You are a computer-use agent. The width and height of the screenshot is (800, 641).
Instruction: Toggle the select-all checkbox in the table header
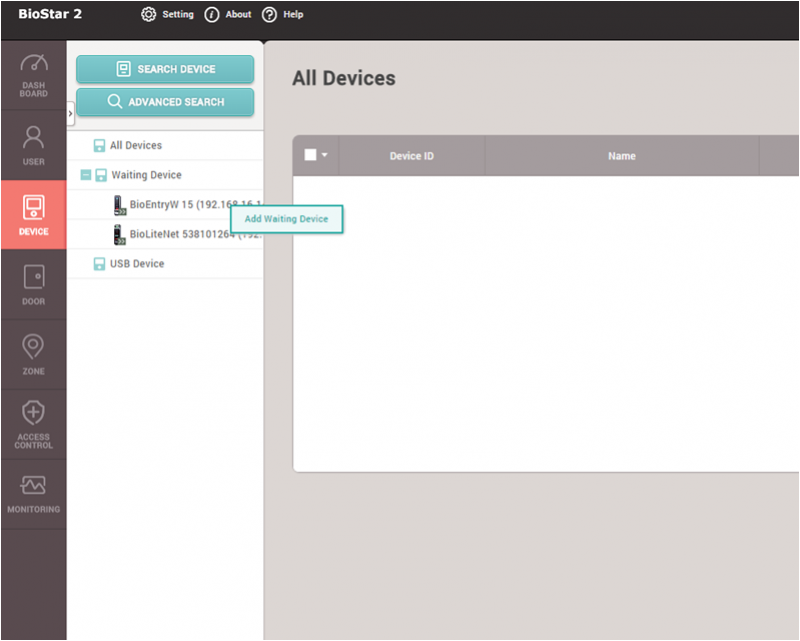(x=309, y=155)
